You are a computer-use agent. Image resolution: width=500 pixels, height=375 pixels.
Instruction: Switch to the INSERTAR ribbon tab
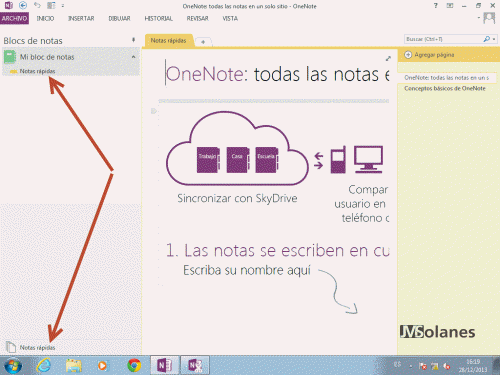click(81, 18)
